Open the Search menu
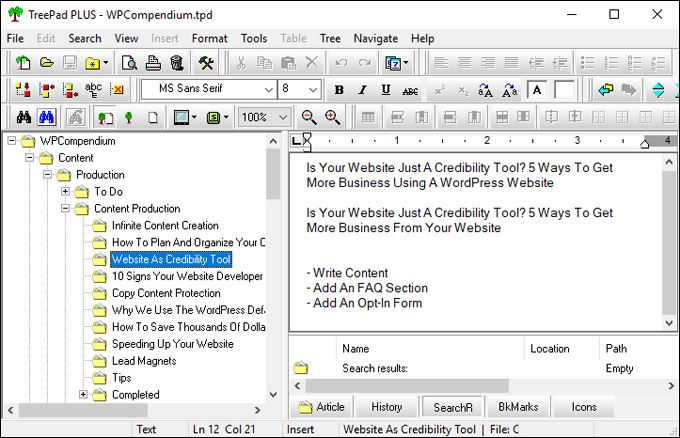 point(85,39)
